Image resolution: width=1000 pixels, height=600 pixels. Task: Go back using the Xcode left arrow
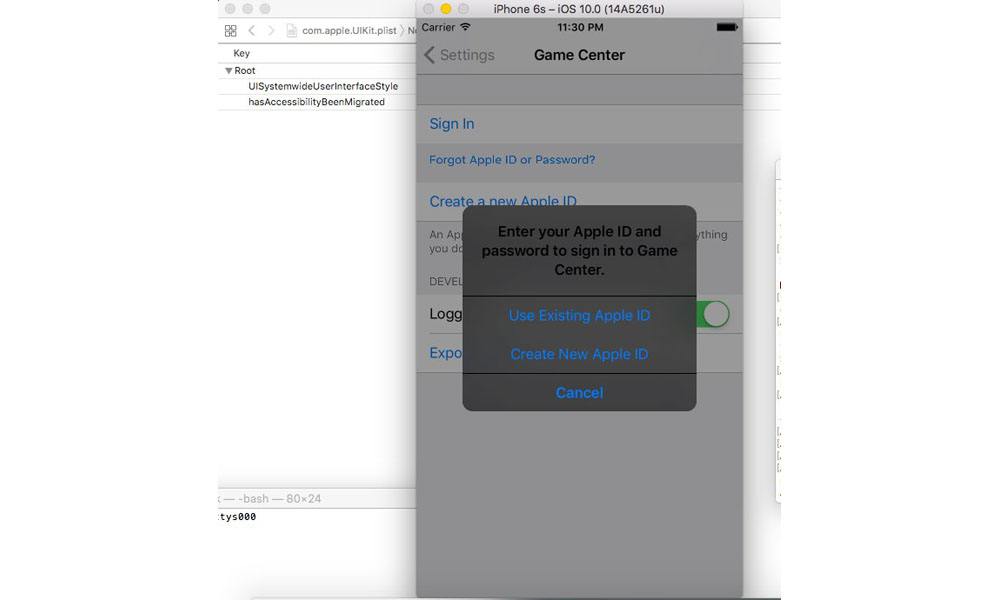tap(252, 31)
